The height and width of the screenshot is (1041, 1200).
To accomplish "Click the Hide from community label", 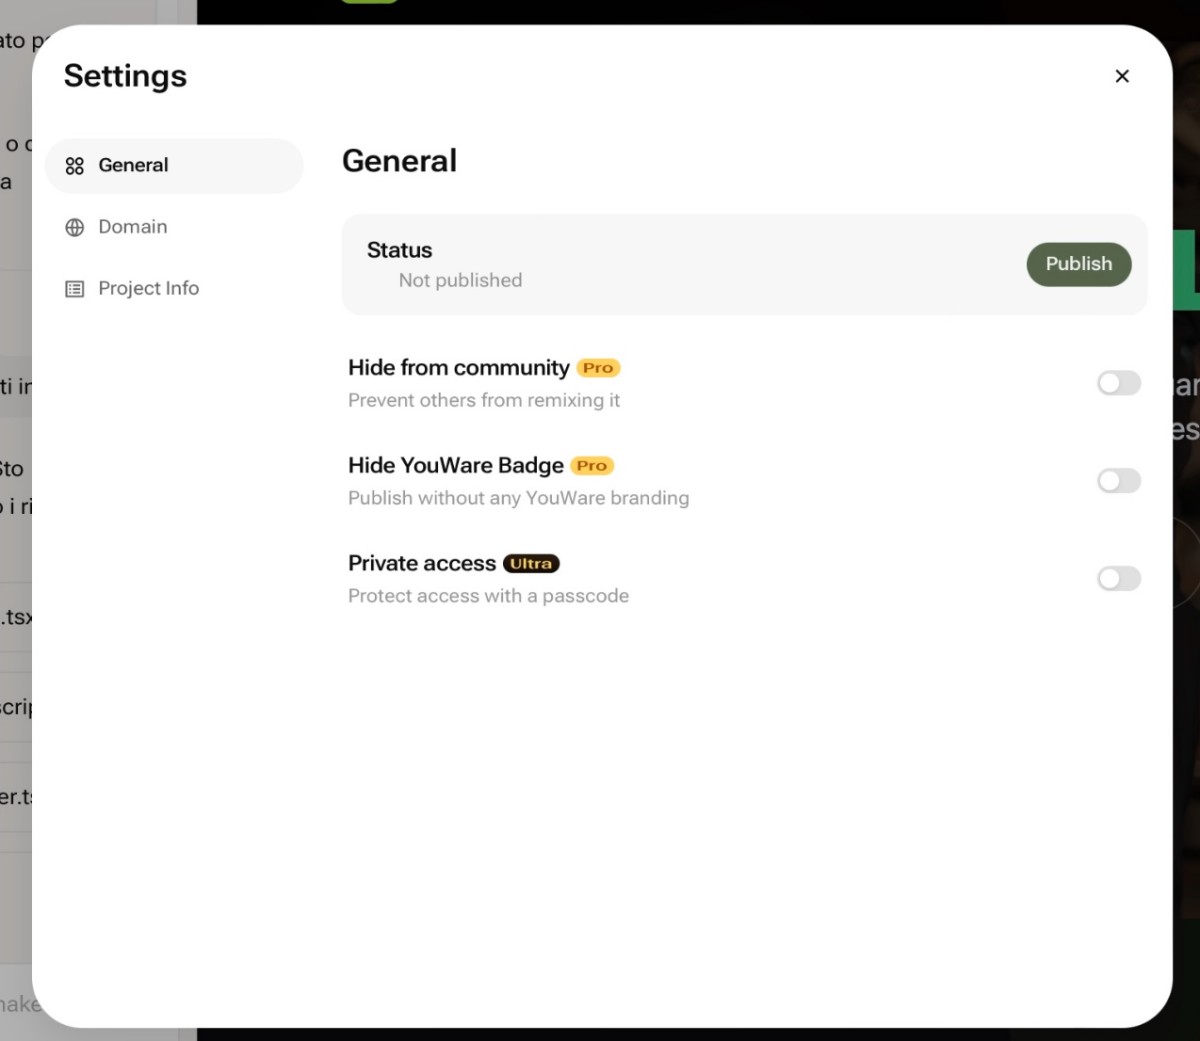I will pos(458,368).
